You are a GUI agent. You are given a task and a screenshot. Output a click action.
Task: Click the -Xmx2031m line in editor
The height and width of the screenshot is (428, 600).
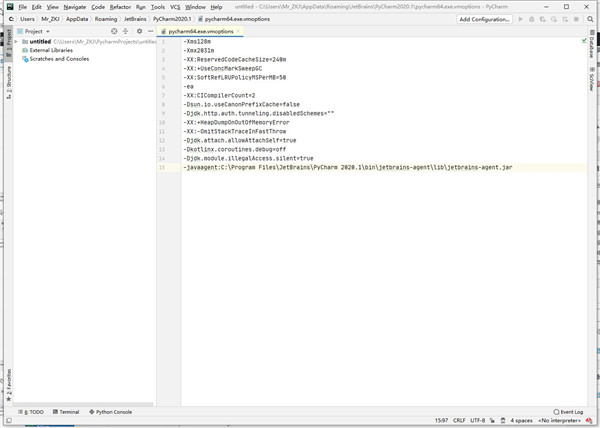[x=199, y=50]
